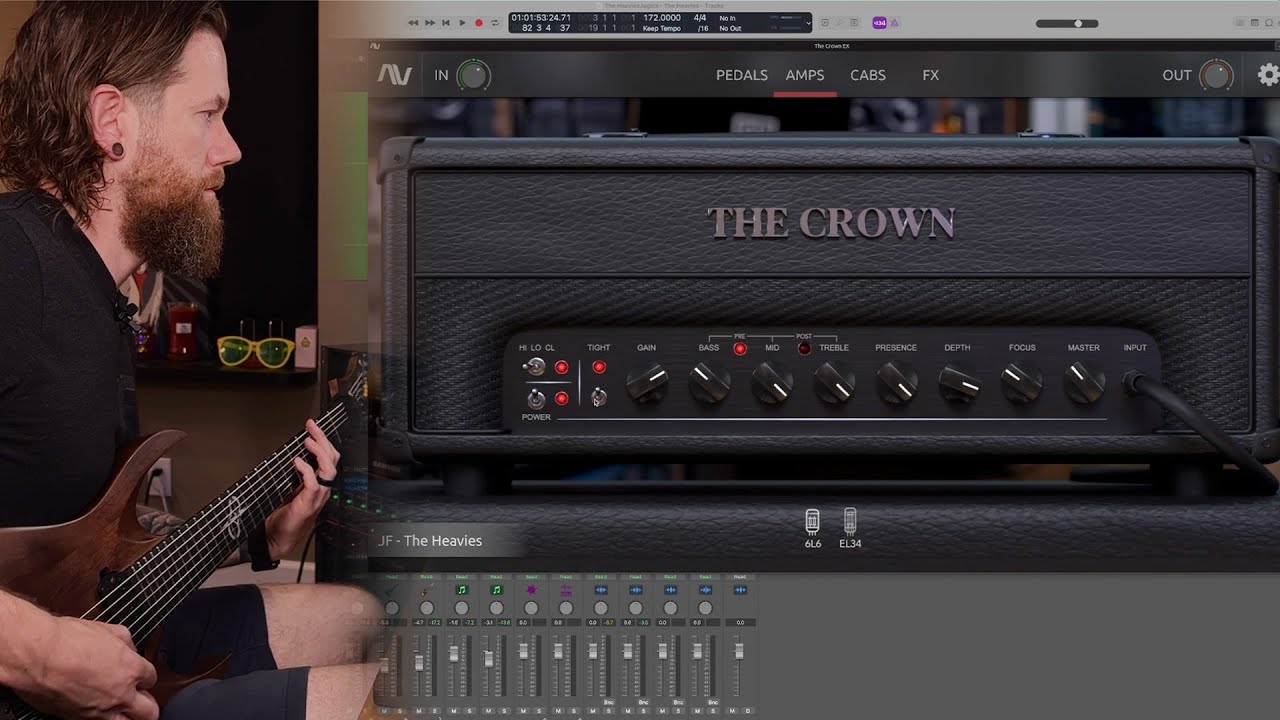Go to the project start
The image size is (1280, 720).
coord(446,22)
